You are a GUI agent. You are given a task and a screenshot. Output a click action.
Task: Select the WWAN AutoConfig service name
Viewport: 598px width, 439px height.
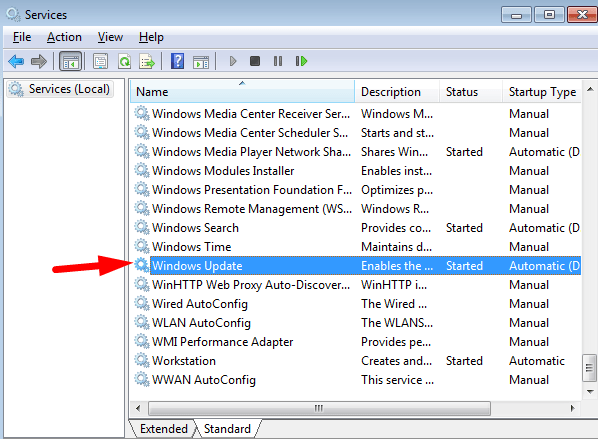click(x=204, y=380)
